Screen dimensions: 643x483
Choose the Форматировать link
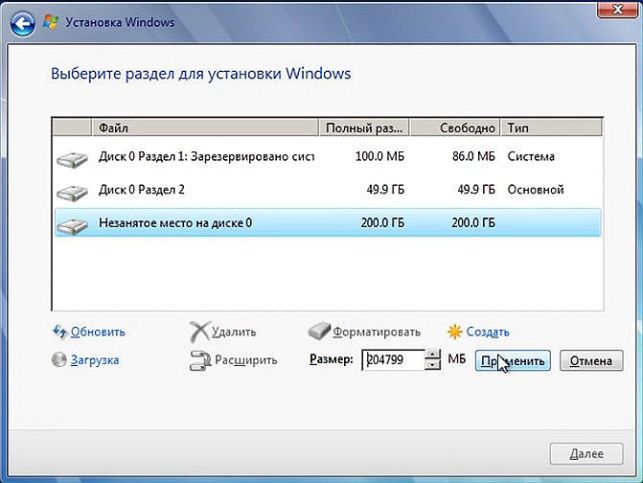pos(376,332)
